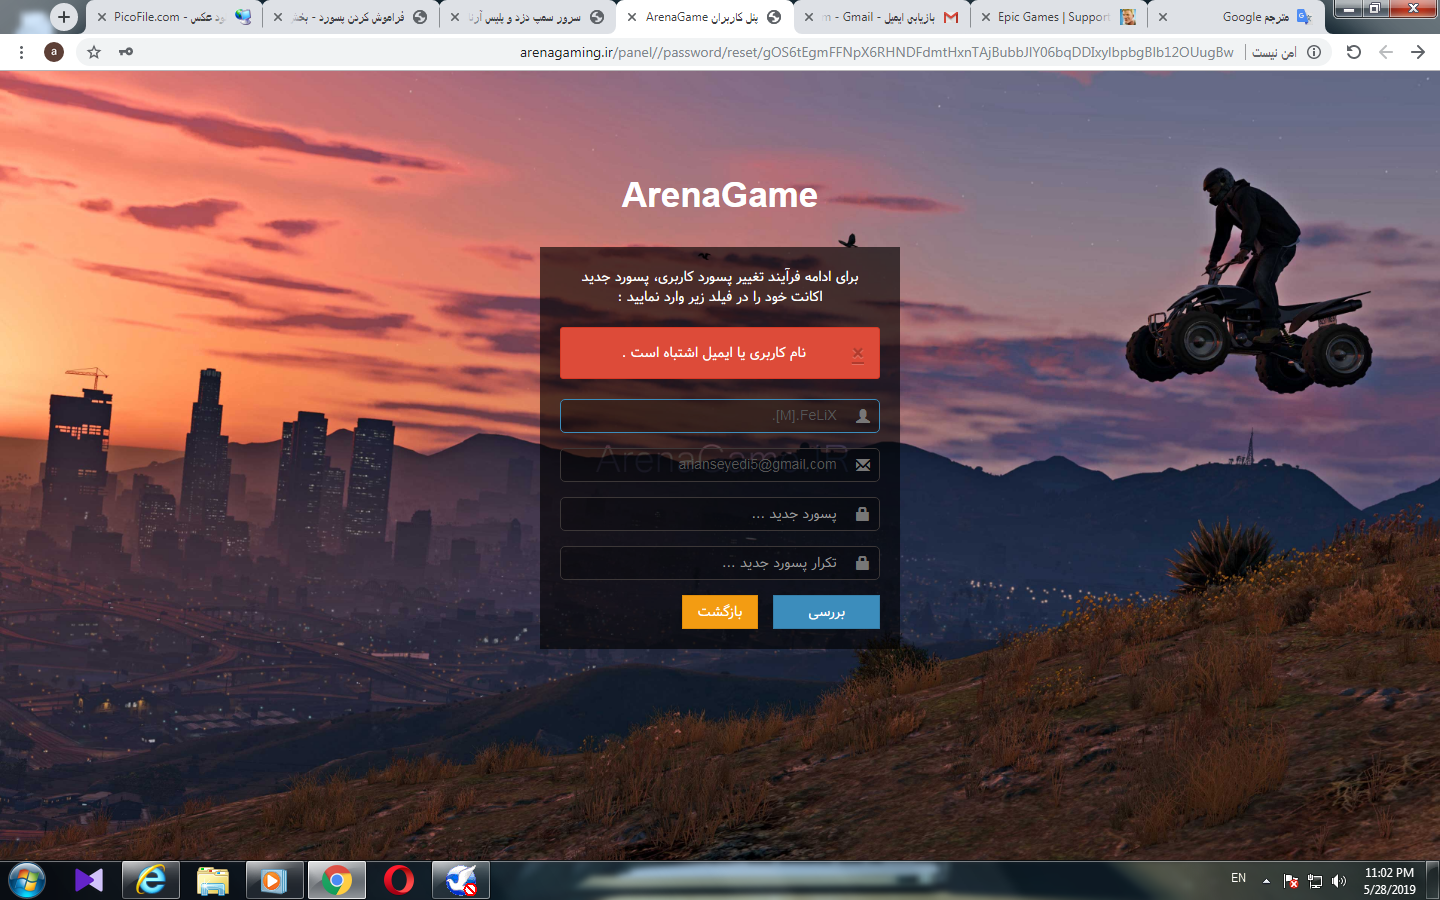The width and height of the screenshot is (1440, 900).
Task: Dismiss the red error alert
Action: click(858, 353)
